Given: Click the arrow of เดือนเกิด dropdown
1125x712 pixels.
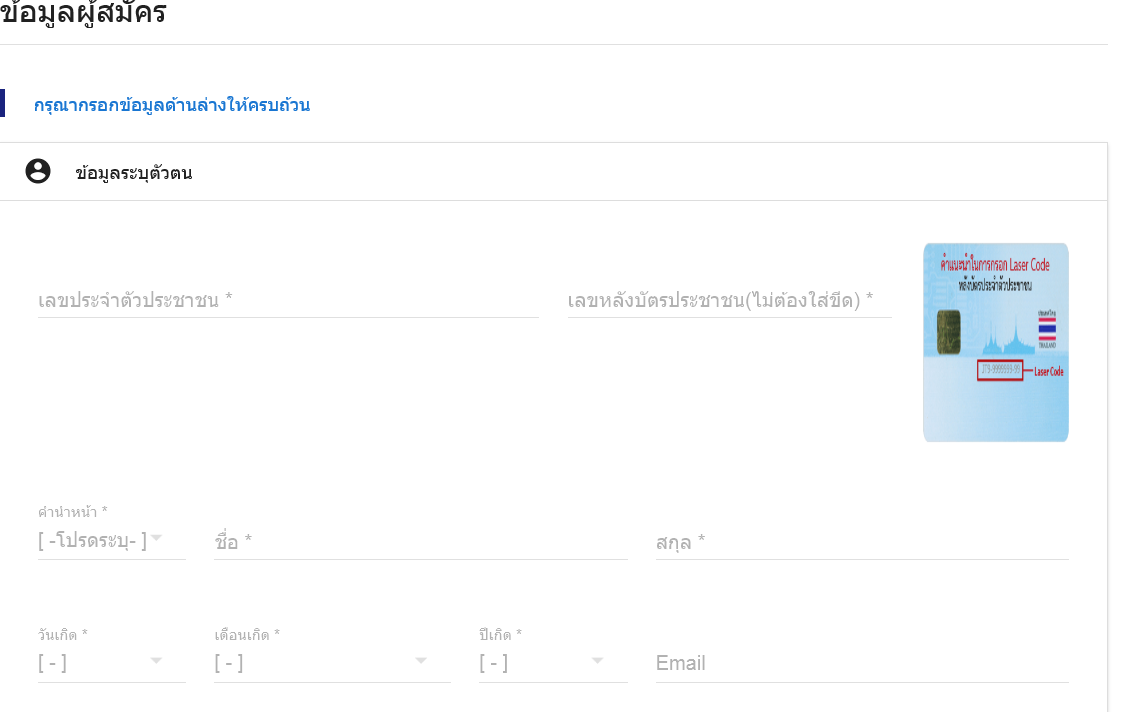Looking at the screenshot, I should click(421, 660).
